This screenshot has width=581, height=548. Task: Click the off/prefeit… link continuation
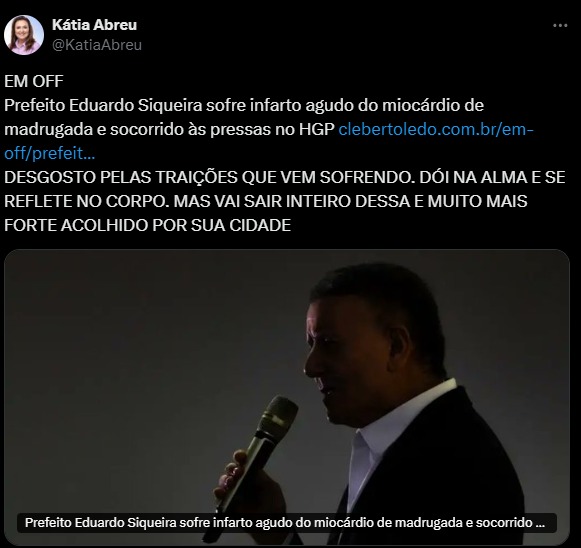50,153
